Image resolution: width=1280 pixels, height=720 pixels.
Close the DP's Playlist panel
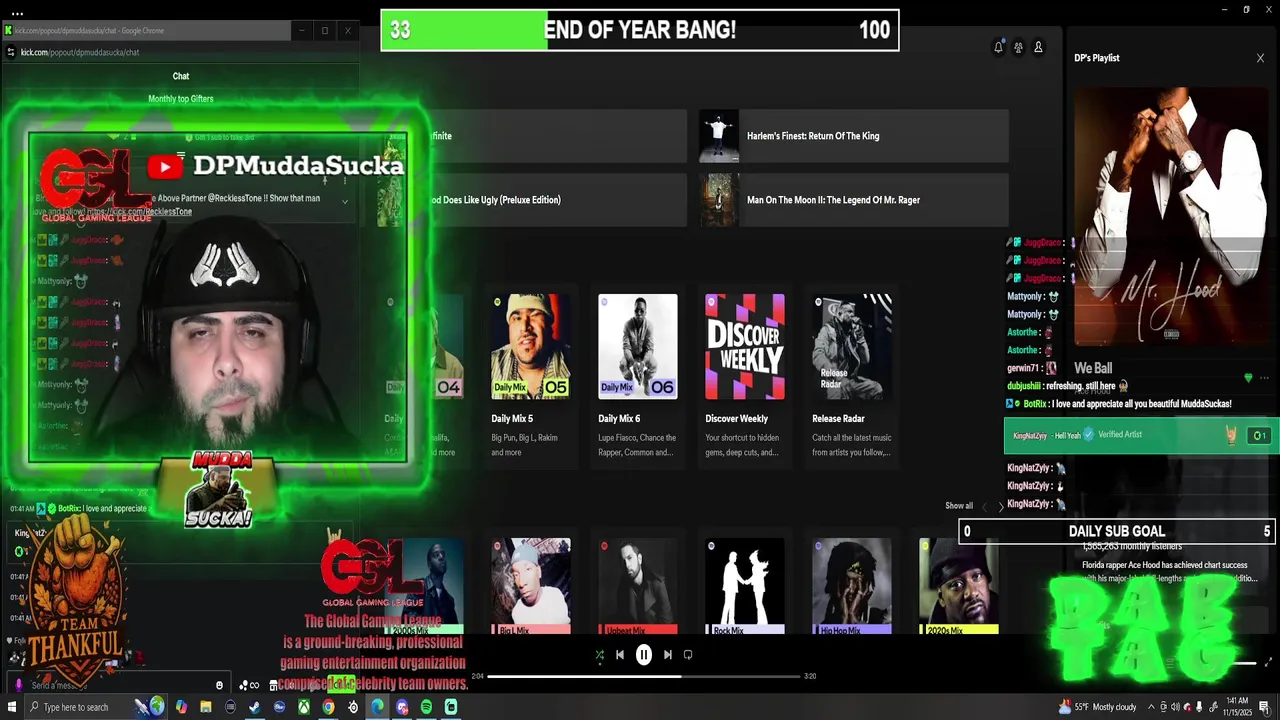pos(1260,58)
